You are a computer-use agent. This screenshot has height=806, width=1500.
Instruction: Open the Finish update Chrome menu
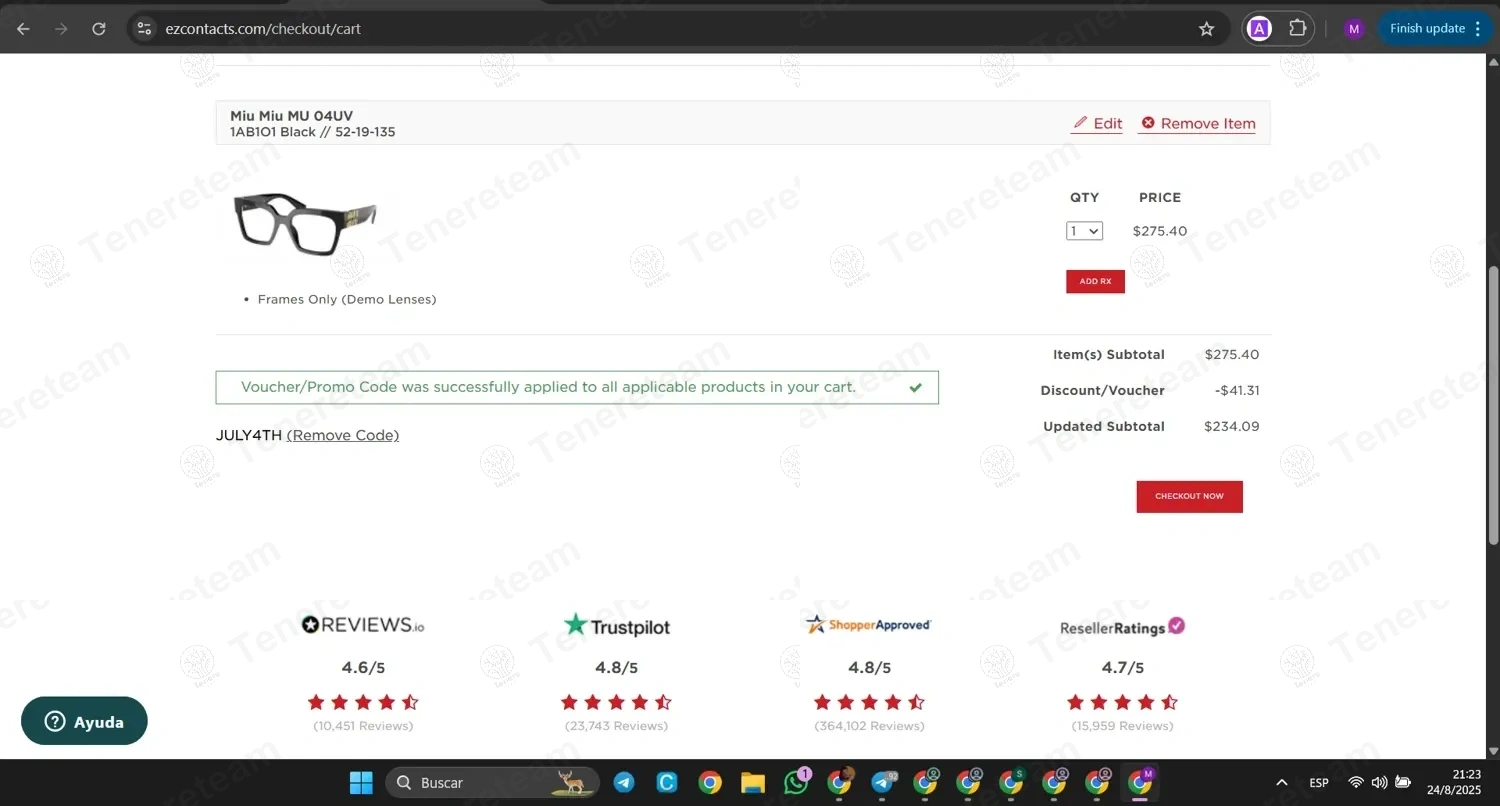[x=1436, y=29]
